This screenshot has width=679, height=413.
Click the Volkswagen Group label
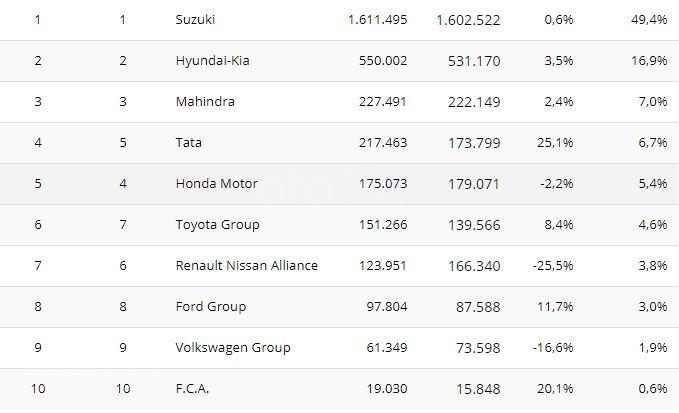(233, 348)
